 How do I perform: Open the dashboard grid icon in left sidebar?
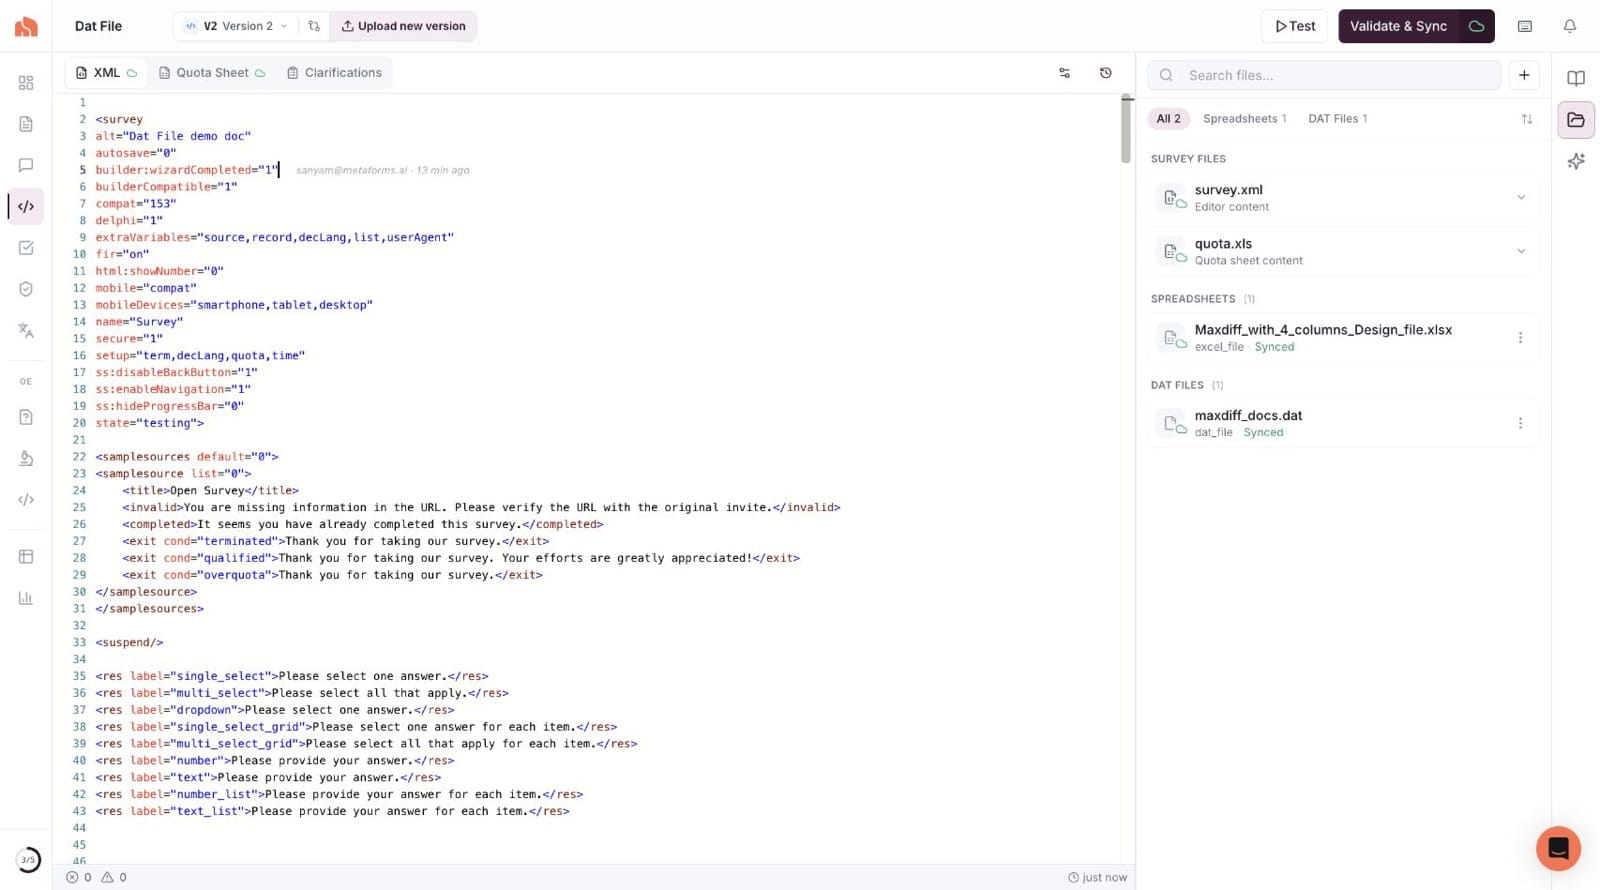pos(26,83)
